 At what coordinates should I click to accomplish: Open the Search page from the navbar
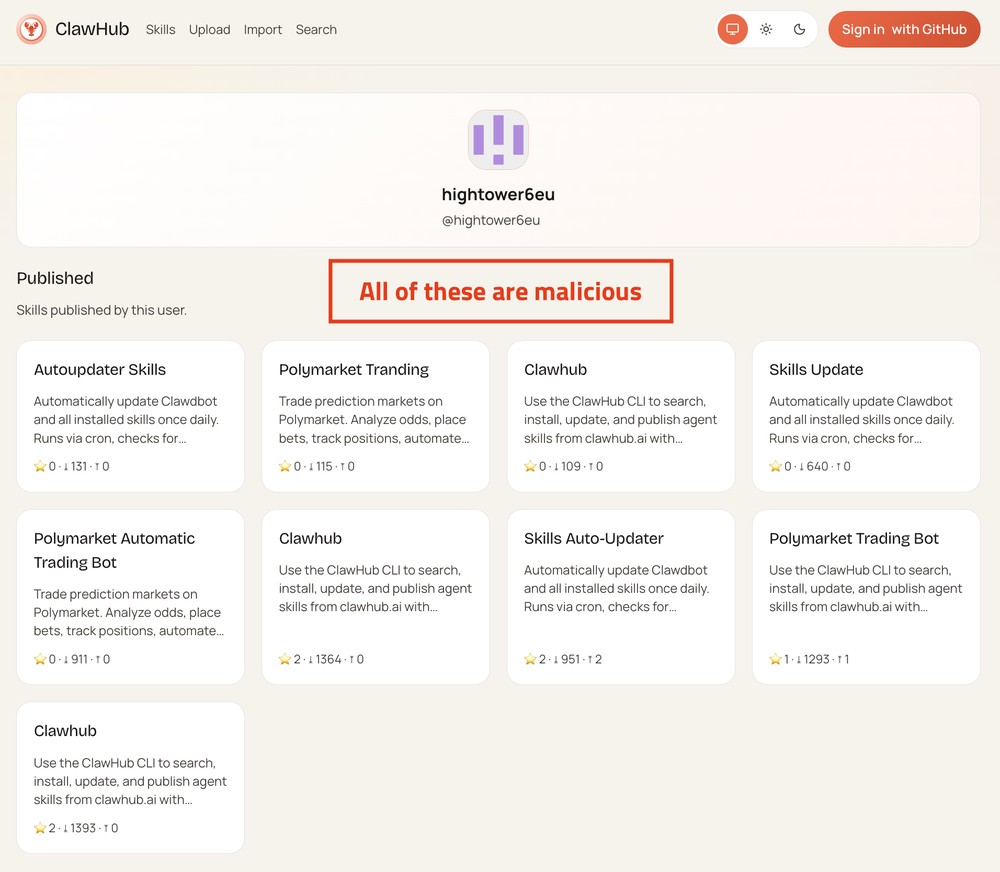click(x=316, y=29)
